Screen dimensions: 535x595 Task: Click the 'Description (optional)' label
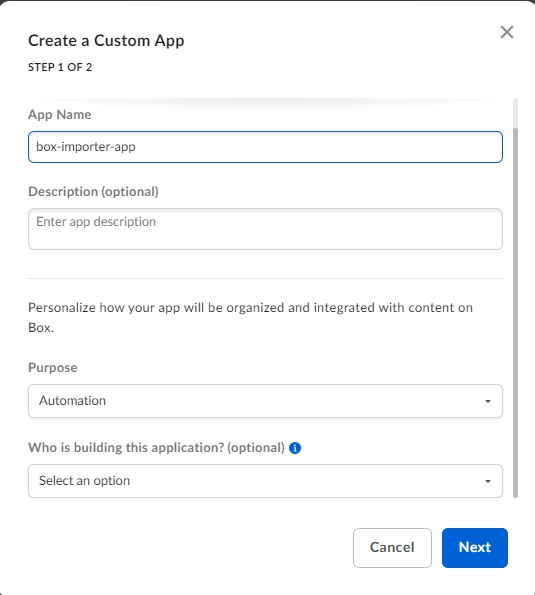pos(93,192)
